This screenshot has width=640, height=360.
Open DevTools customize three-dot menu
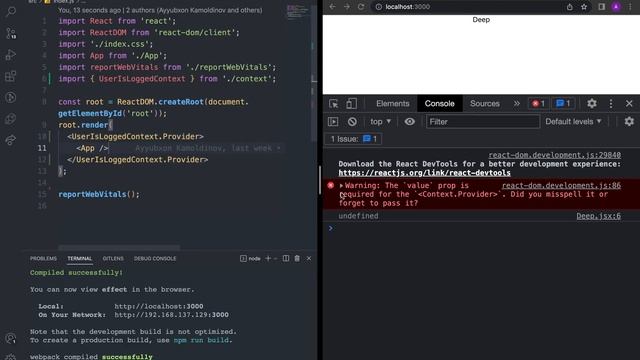pyautogui.click(x=611, y=104)
